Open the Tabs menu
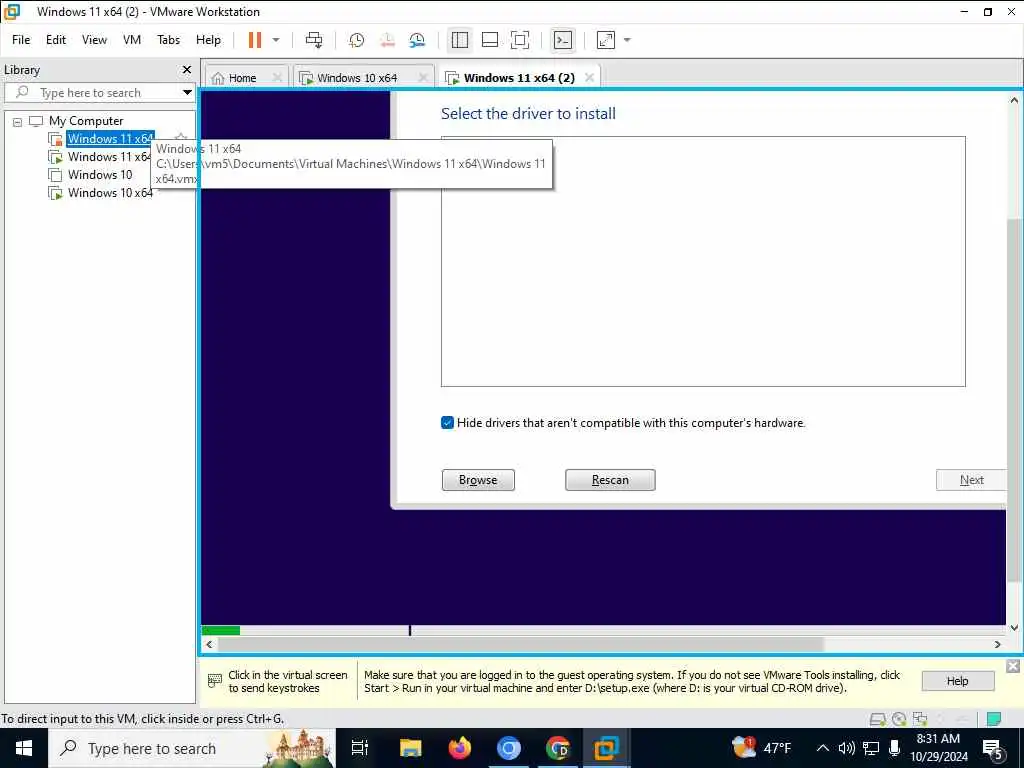This screenshot has height=768, width=1024. (168, 40)
